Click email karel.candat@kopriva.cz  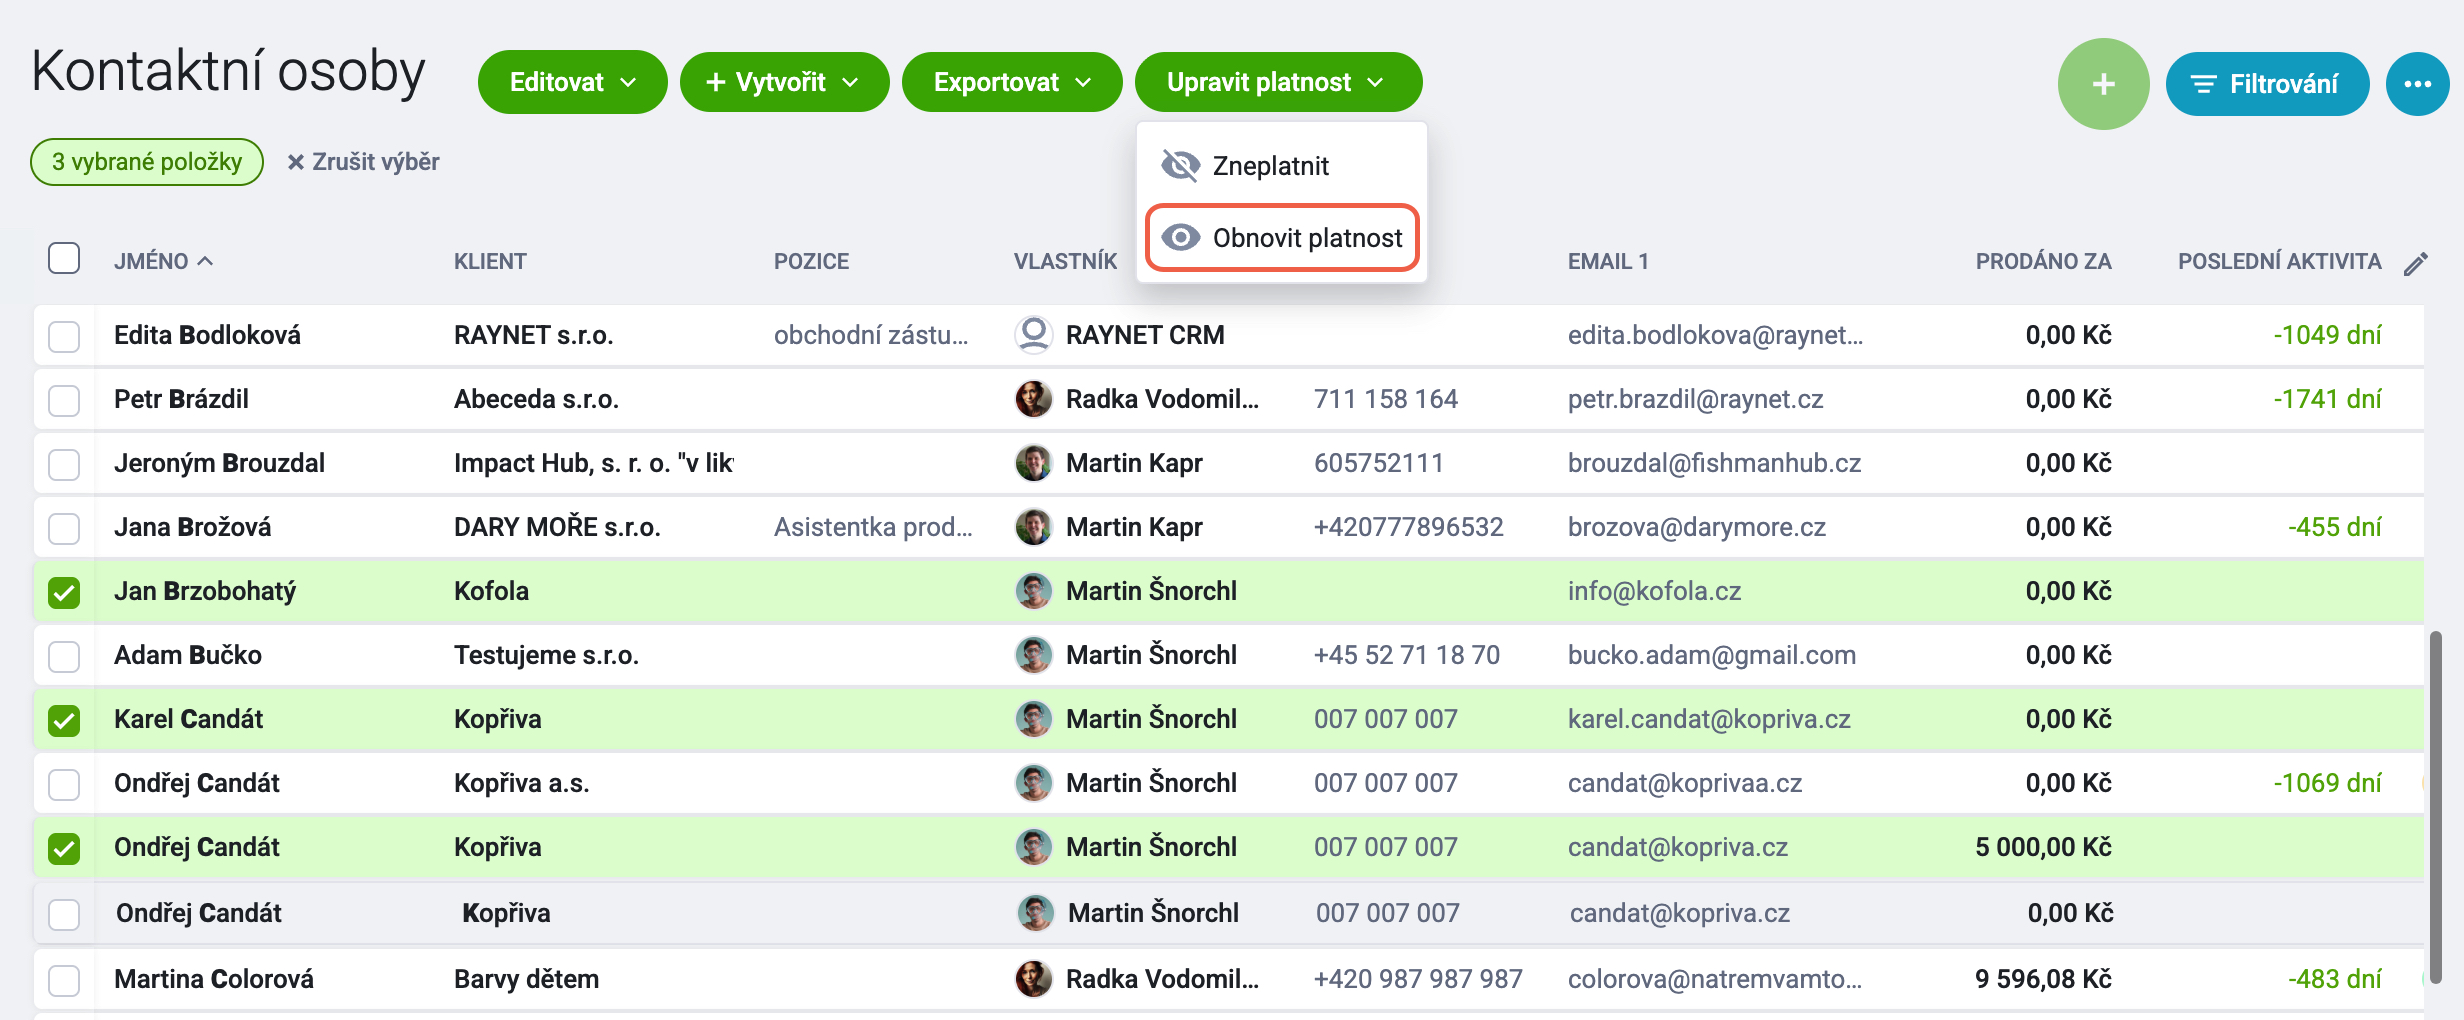[x=1709, y=719]
